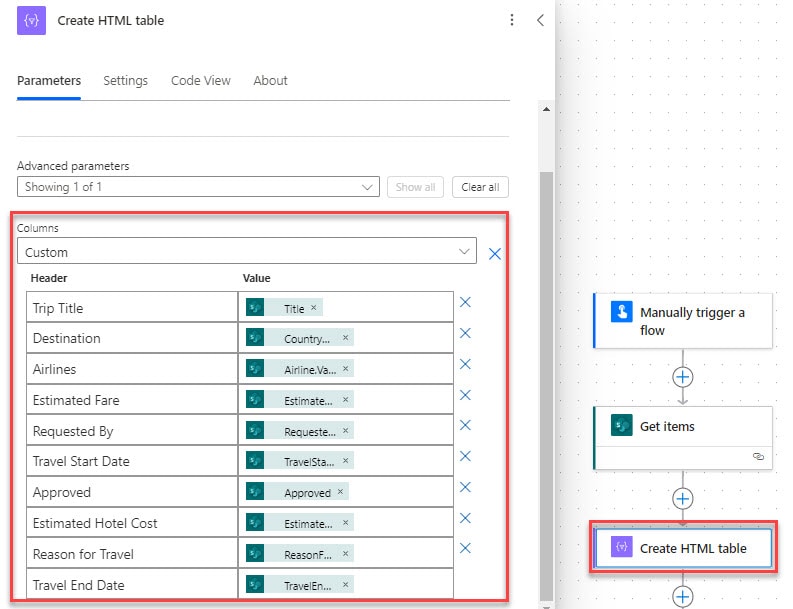Image resolution: width=793 pixels, height=609 pixels.
Task: Click the SharePoint icon on the Get items card
Action: click(622, 425)
